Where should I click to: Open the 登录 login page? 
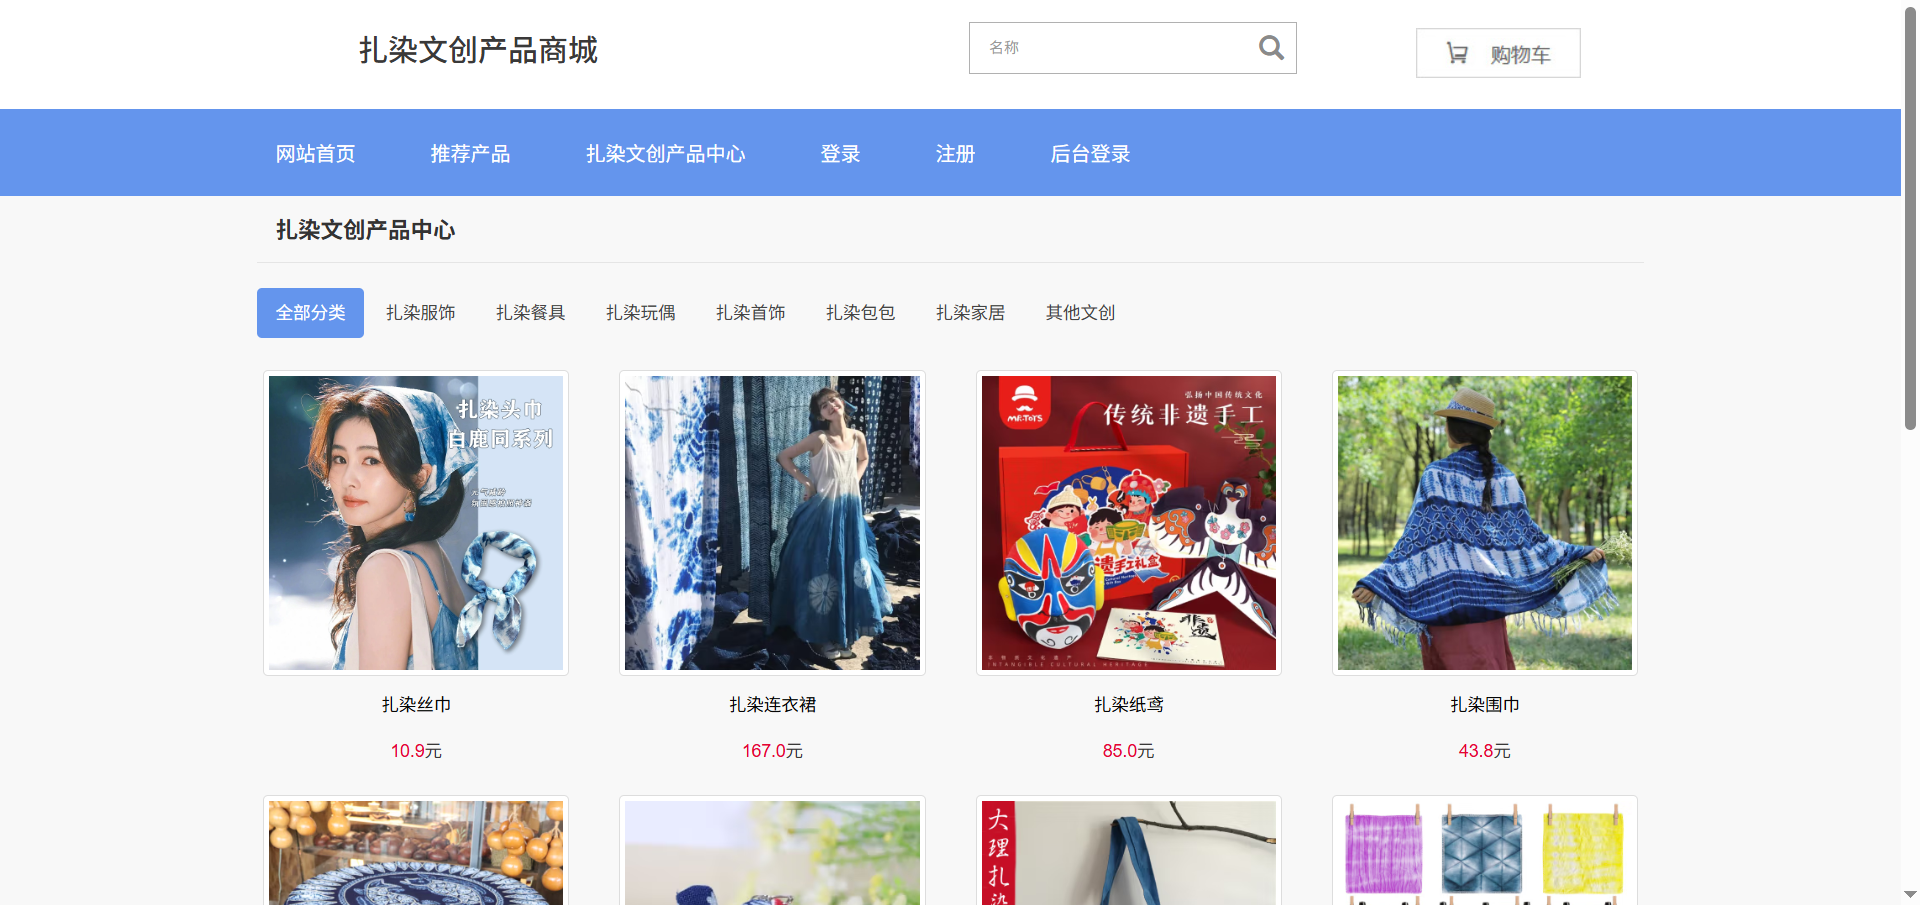pyautogui.click(x=840, y=154)
